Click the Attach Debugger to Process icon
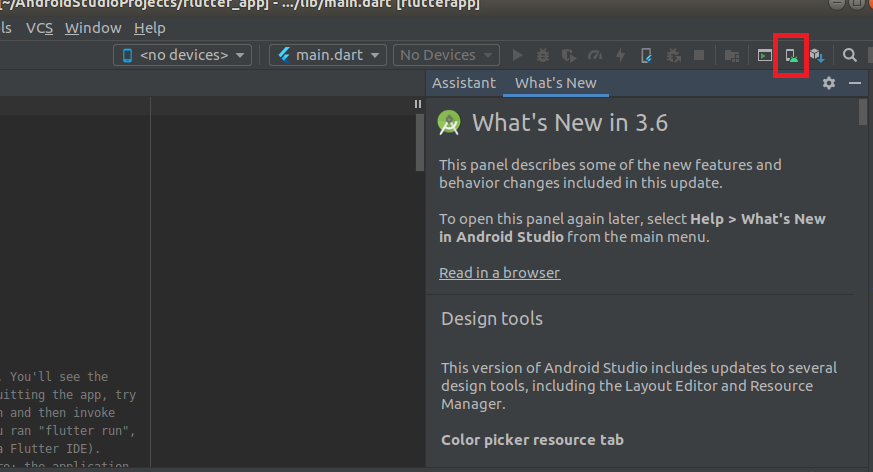 (674, 55)
